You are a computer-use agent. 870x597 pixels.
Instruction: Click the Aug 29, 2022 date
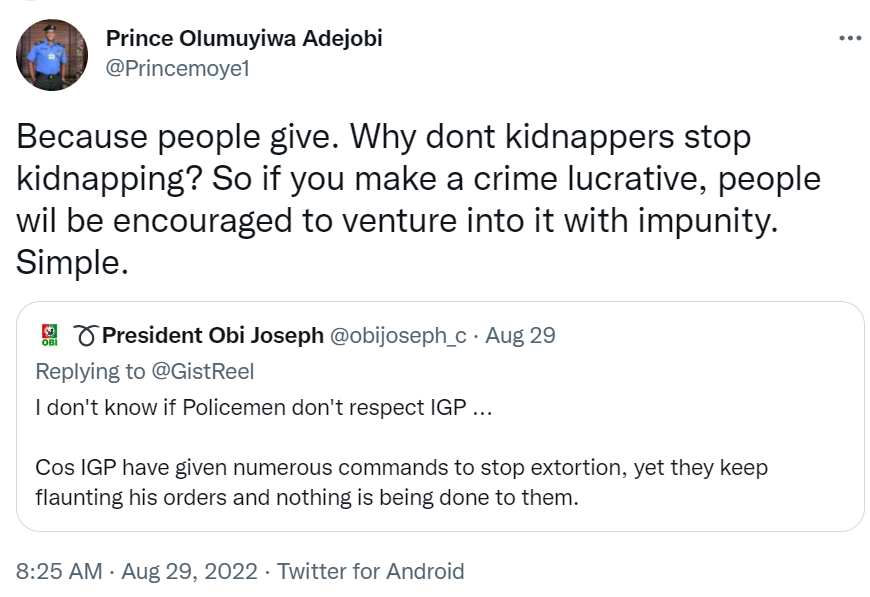pos(191,571)
